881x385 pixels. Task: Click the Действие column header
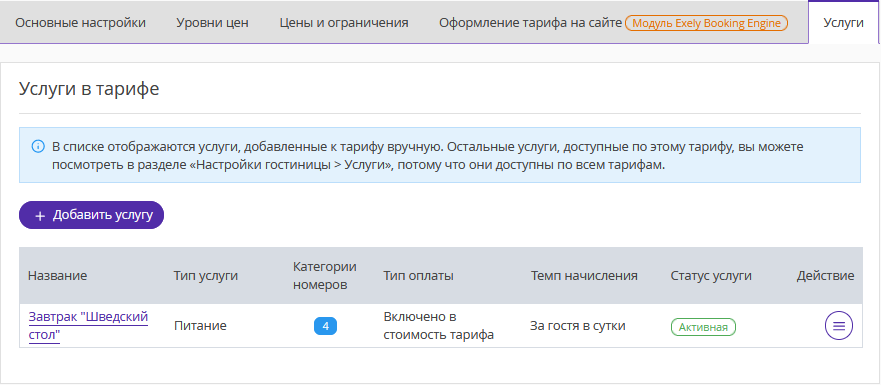tap(825, 275)
